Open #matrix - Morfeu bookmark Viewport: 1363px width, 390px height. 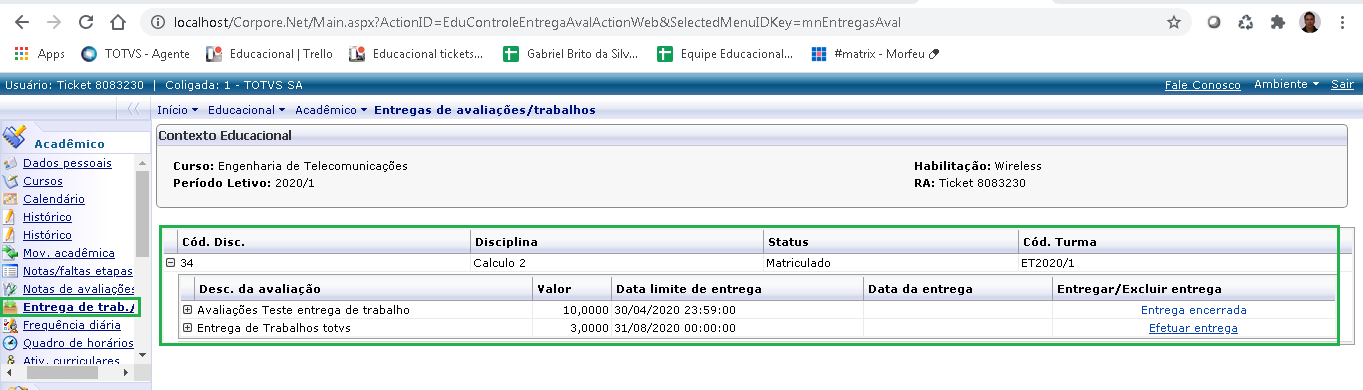(876, 54)
